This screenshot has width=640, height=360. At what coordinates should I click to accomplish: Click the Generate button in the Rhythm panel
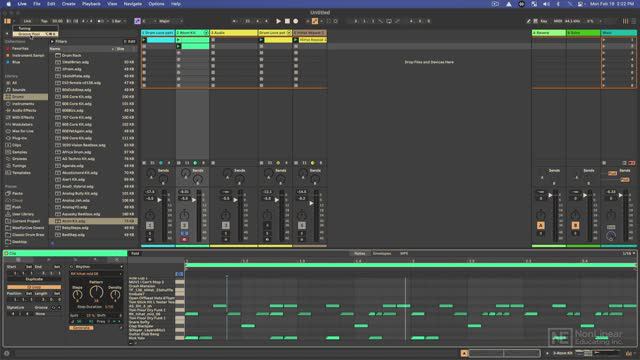(x=81, y=328)
